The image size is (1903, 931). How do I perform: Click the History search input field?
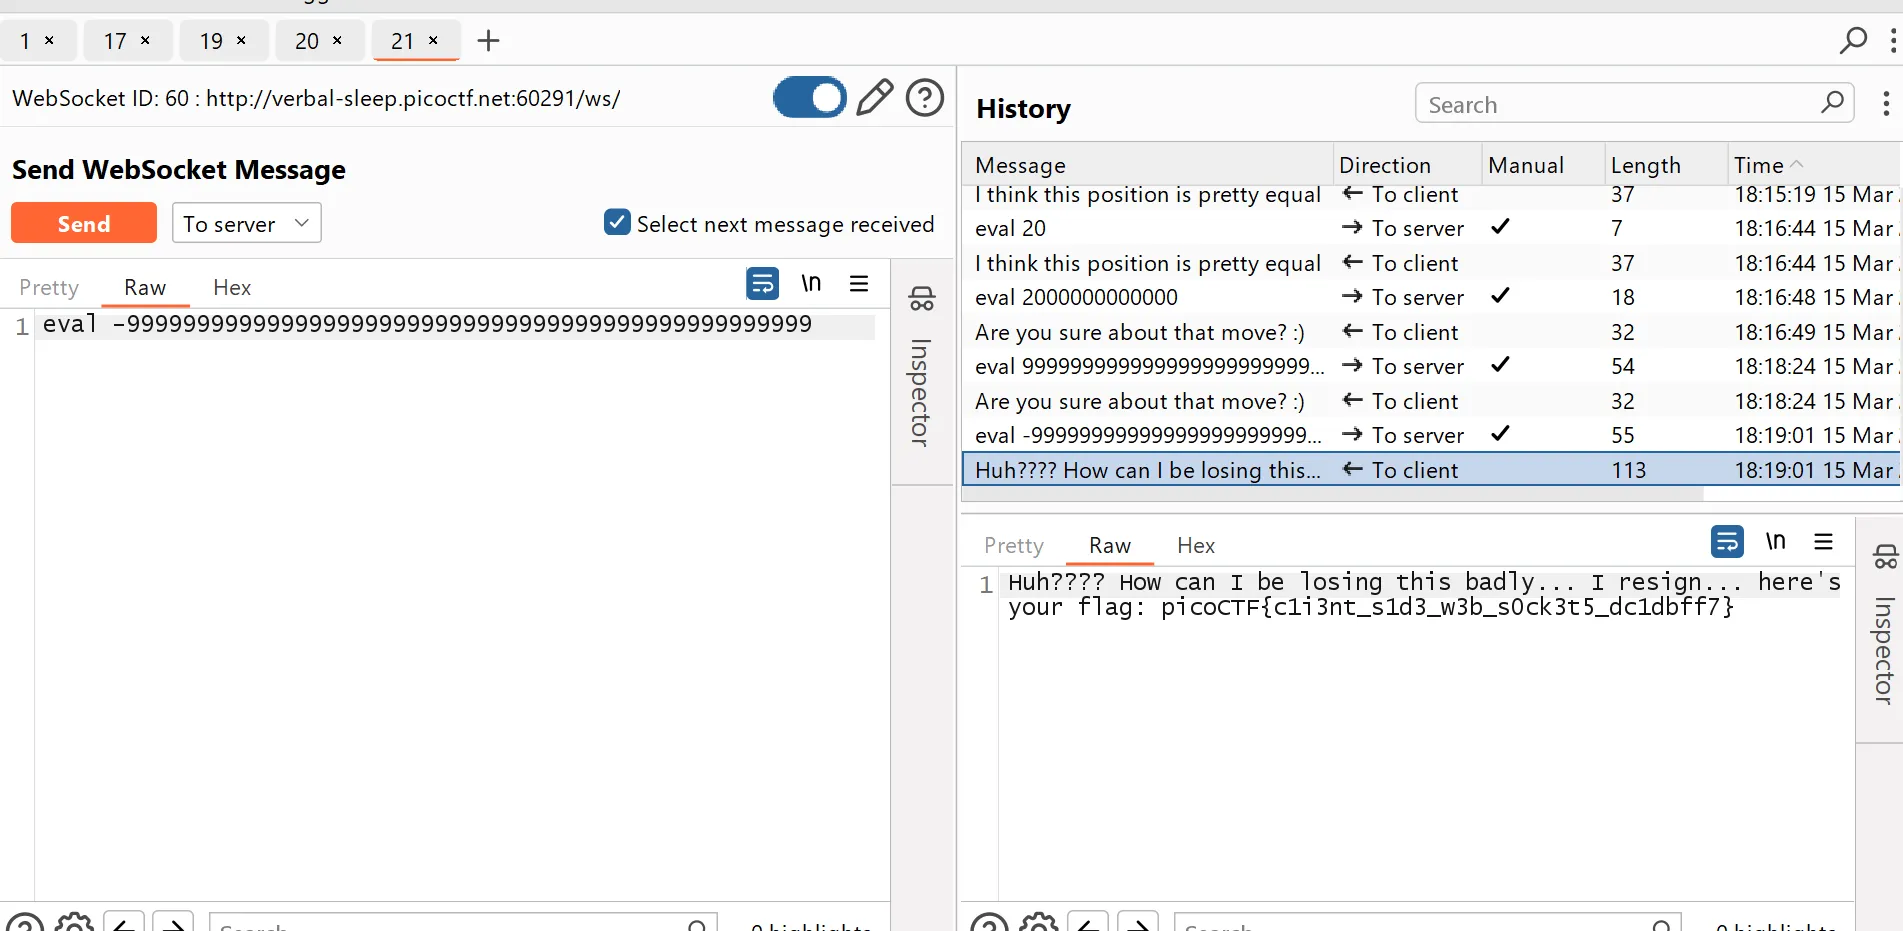1620,104
